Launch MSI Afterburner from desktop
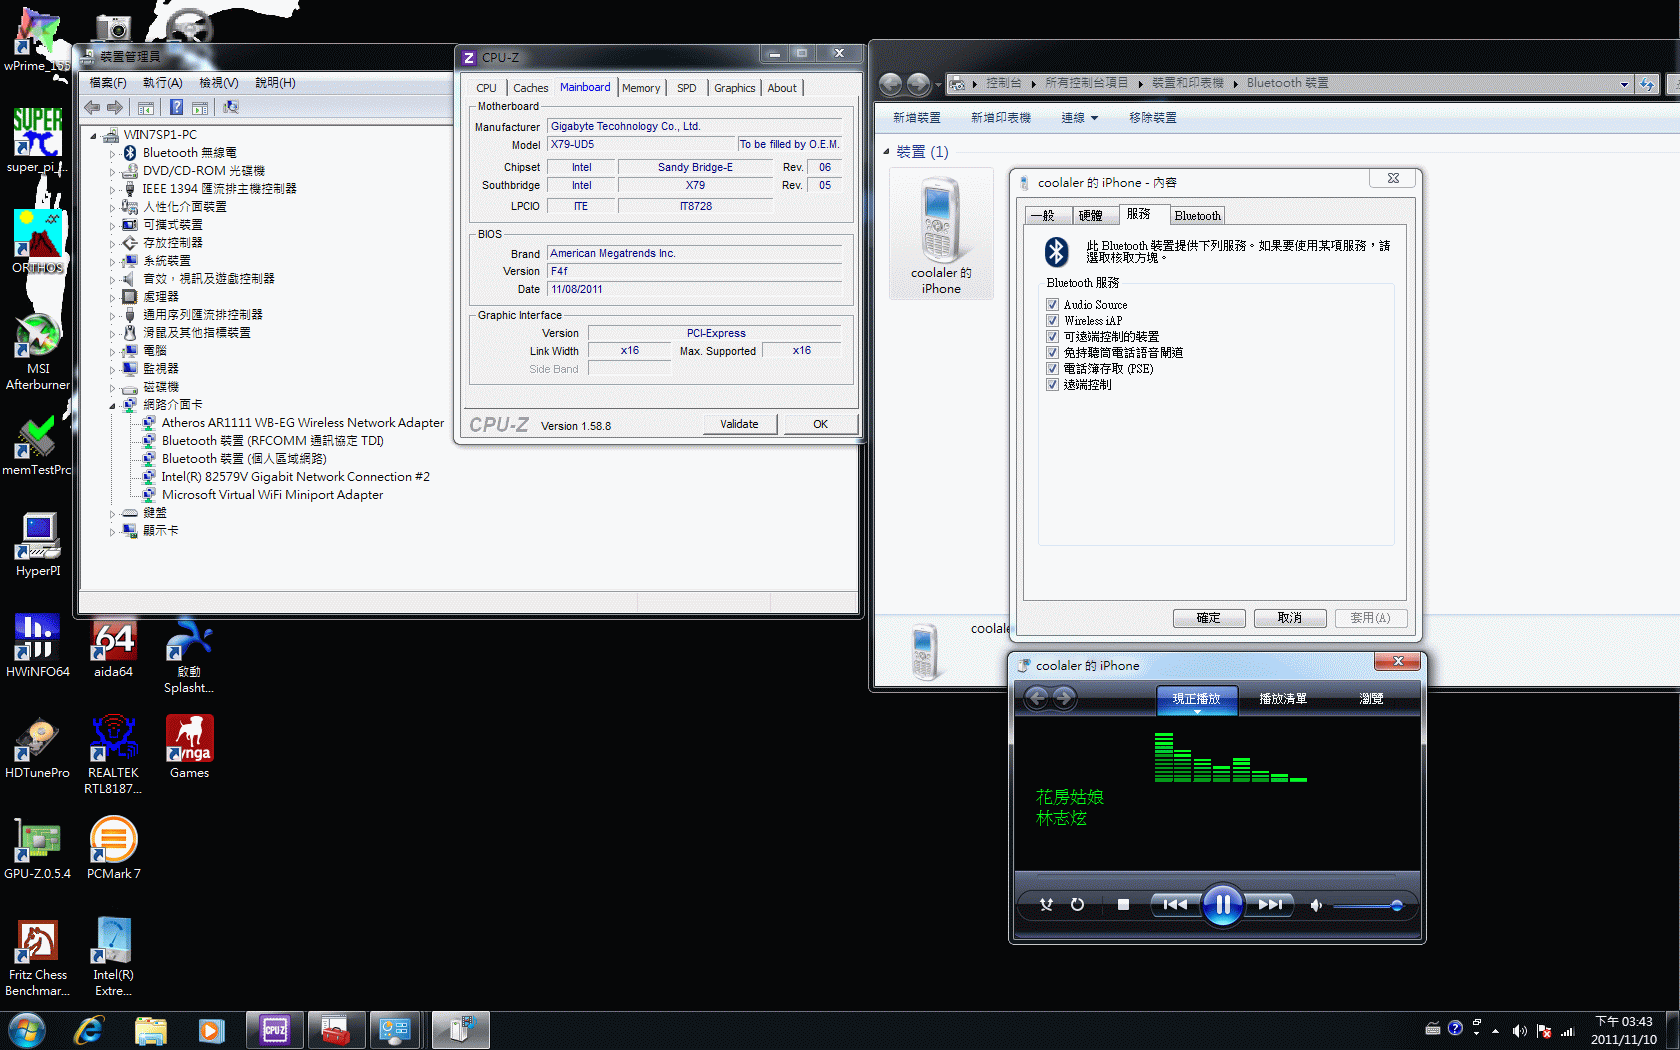 tap(38, 350)
